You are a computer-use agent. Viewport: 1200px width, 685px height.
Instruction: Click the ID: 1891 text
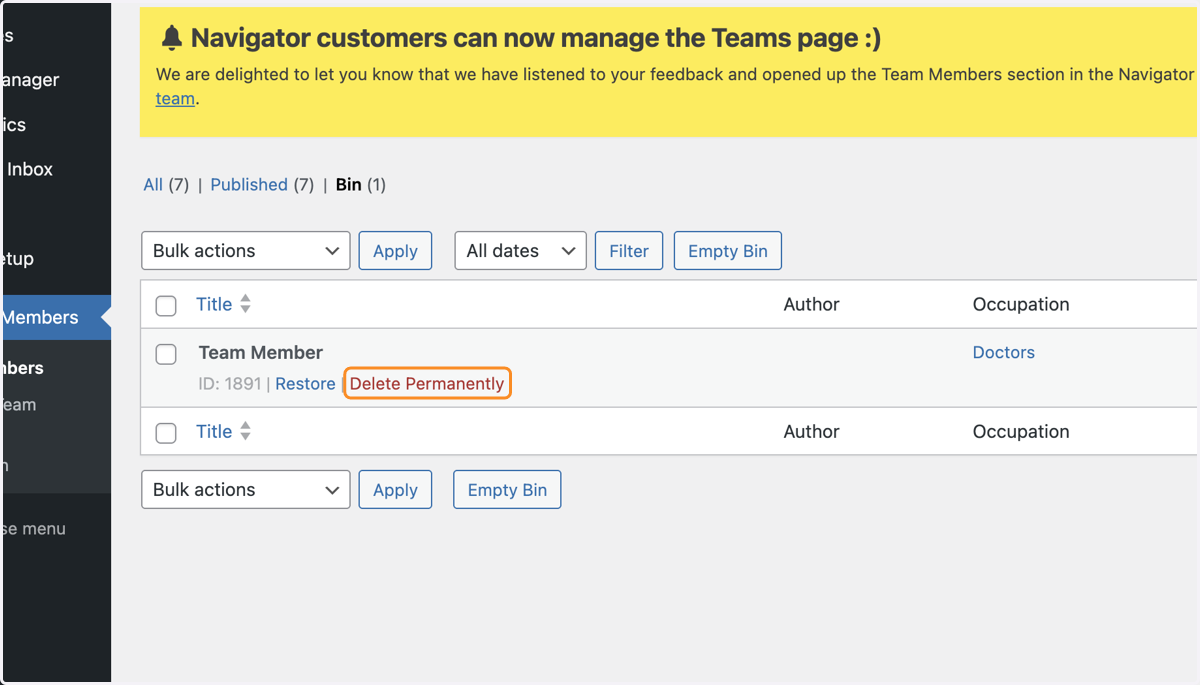click(x=230, y=384)
